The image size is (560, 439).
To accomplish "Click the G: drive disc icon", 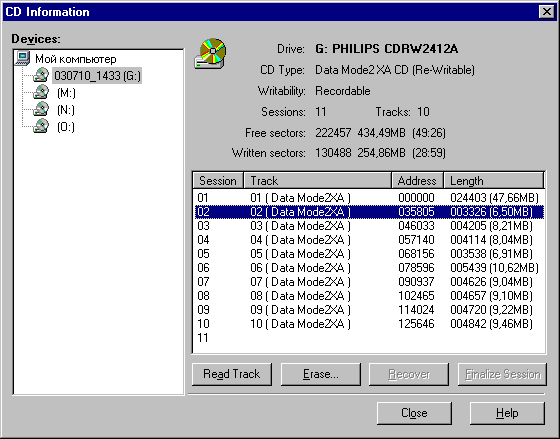I will click(41, 75).
